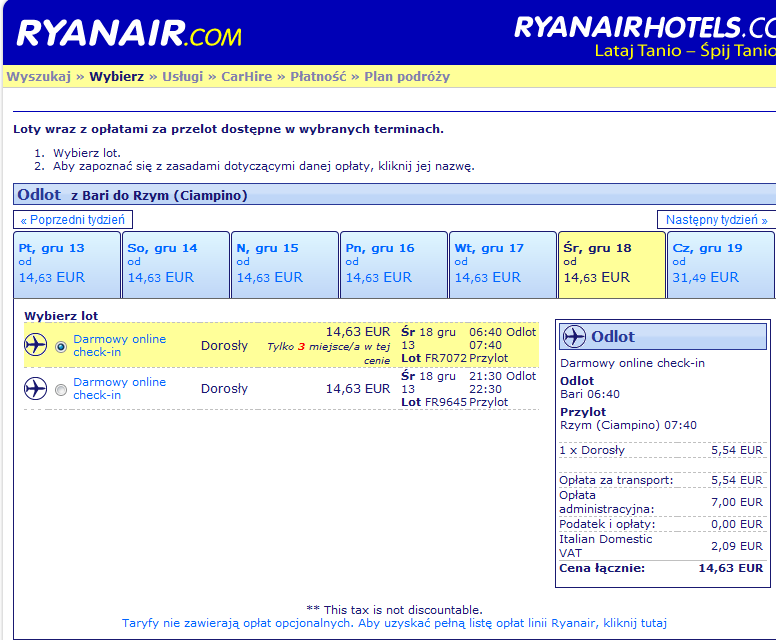Click the Wyszukaj breadcrumb step
776x640 pixels.
(39, 77)
